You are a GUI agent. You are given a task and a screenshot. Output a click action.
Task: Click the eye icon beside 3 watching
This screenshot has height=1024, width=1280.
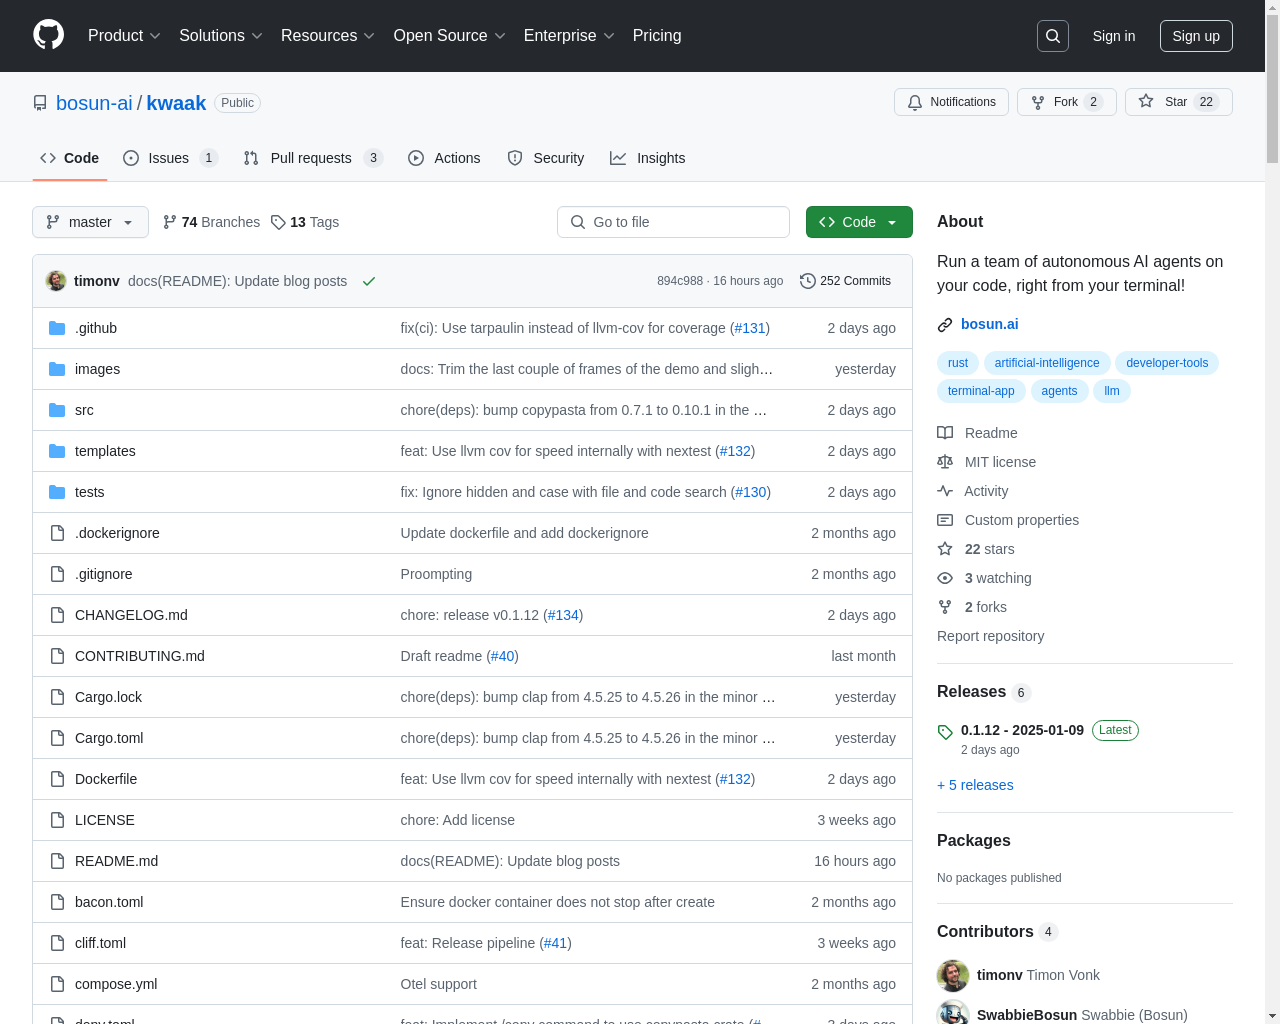pos(945,578)
